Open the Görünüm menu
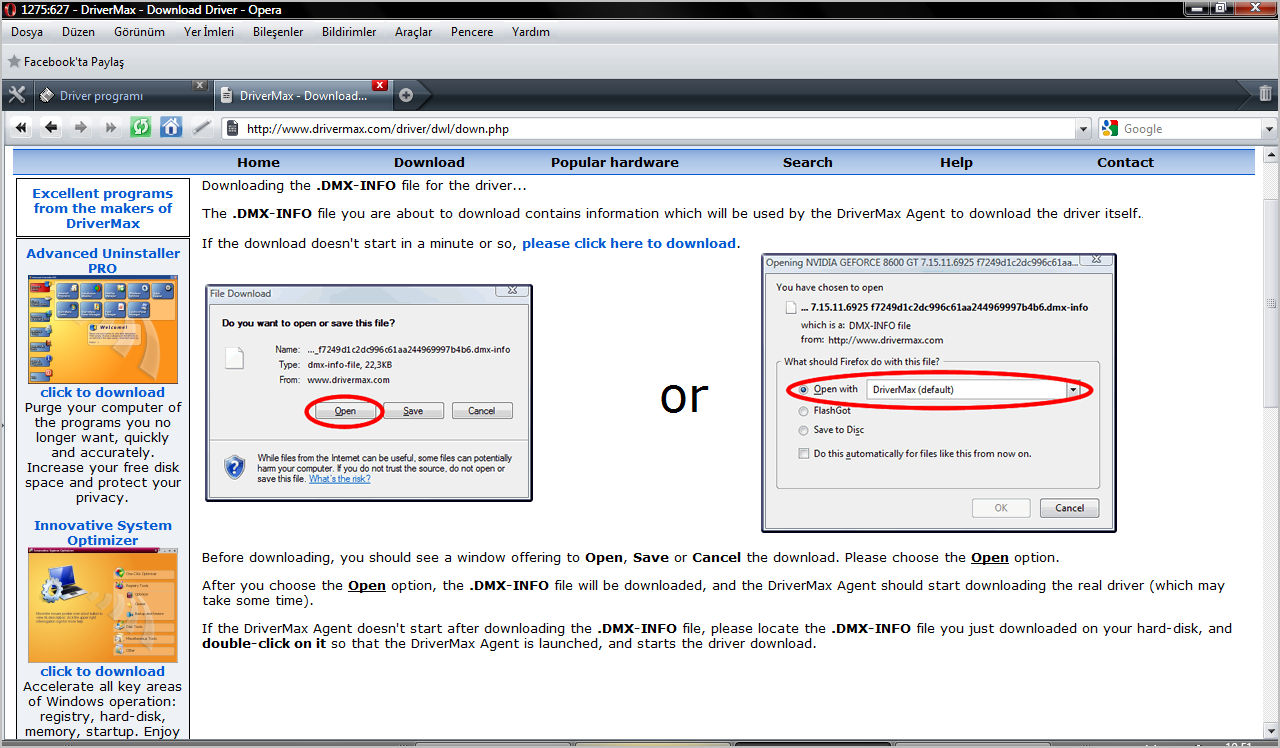Screen dimensions: 1280x748 coord(139,32)
